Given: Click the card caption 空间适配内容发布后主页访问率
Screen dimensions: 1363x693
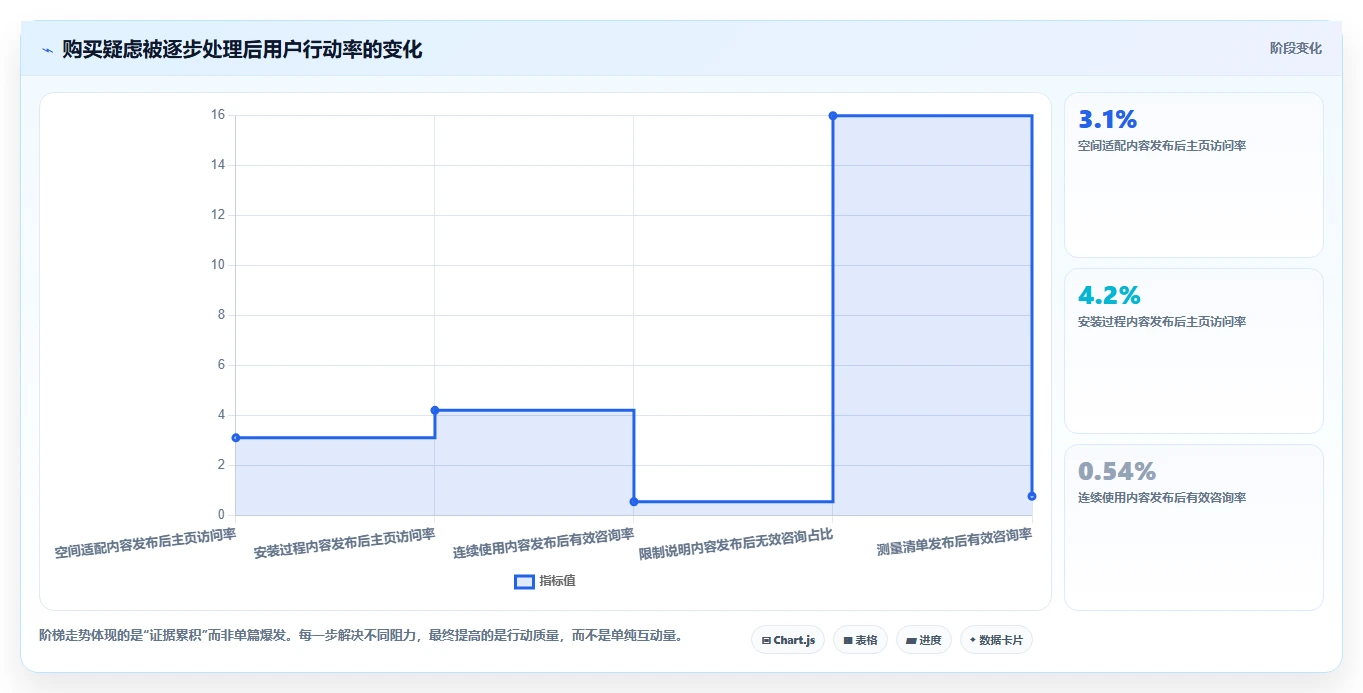Looking at the screenshot, I should click(1162, 146).
